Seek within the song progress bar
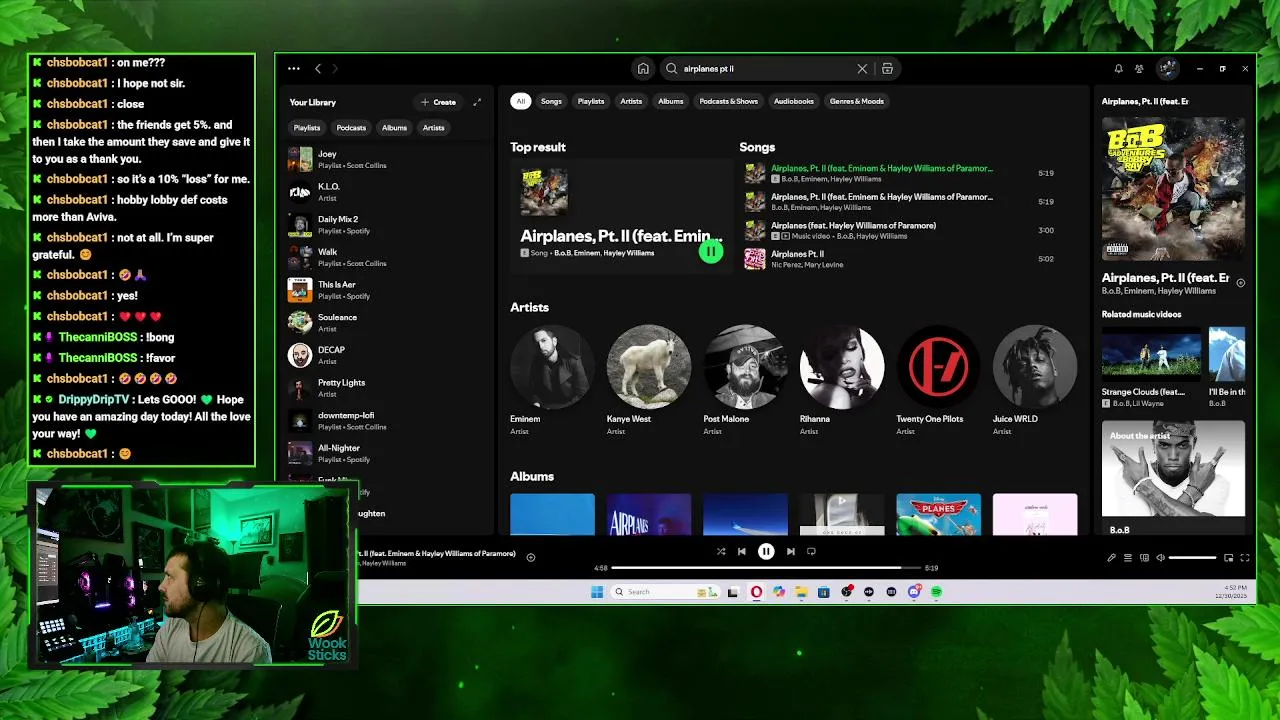Image resolution: width=1280 pixels, height=720 pixels. (x=766, y=568)
